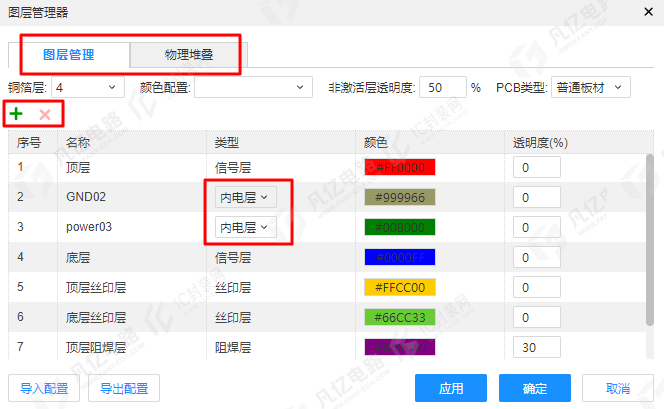Open the type dropdown for GND02 layer

245,197
